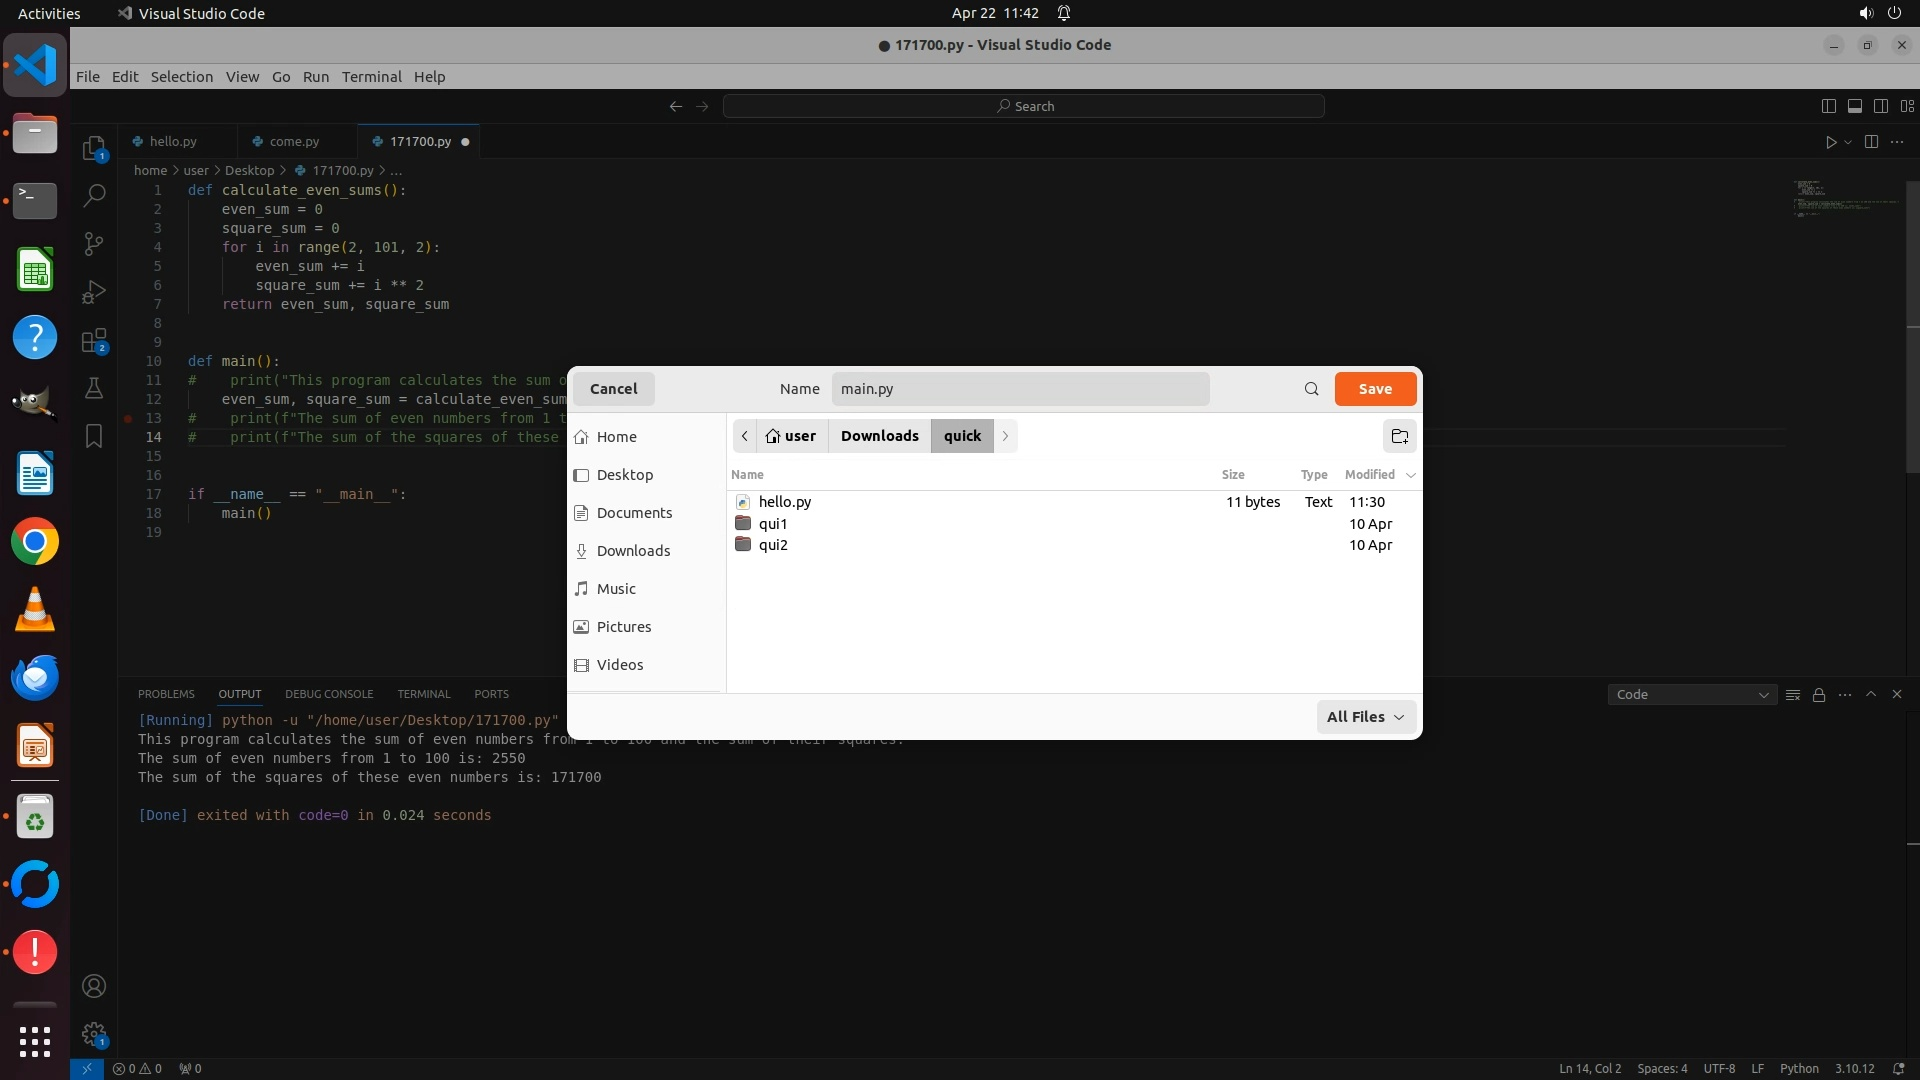
Task: Click the Run Python File play icon
Action: point(1830,142)
